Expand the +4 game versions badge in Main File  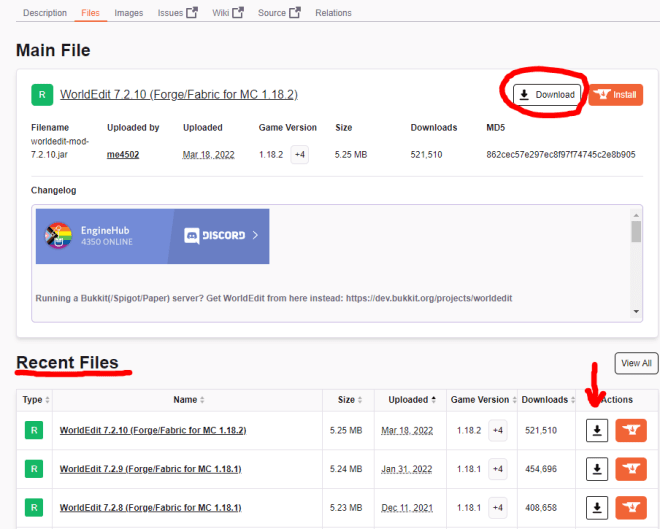click(x=300, y=154)
